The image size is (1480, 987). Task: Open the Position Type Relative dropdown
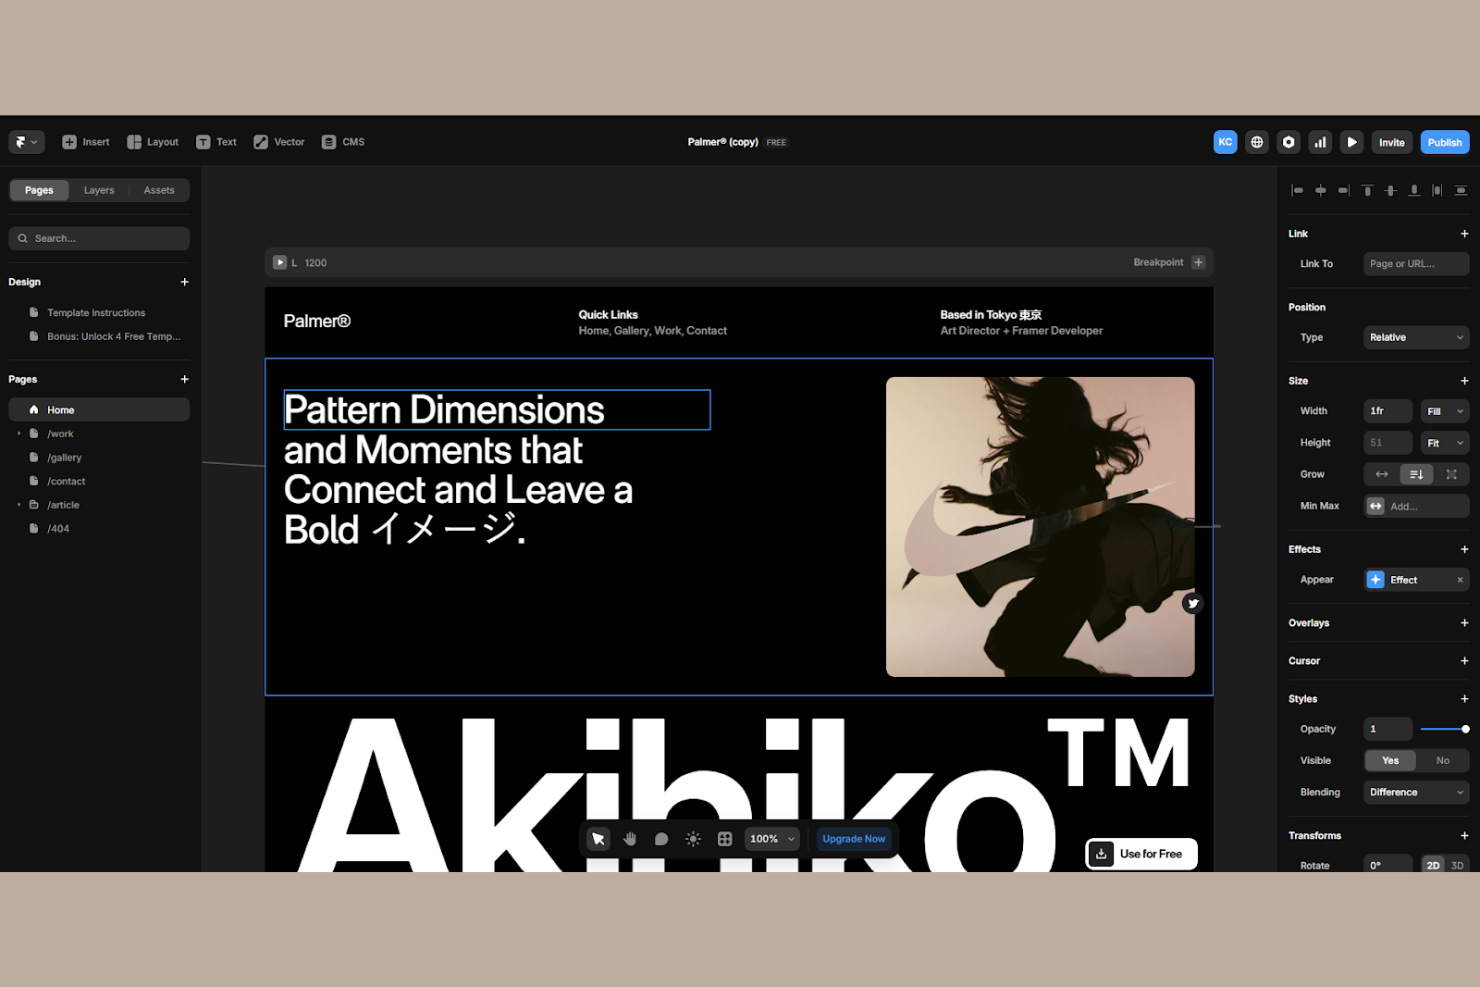(x=1415, y=337)
